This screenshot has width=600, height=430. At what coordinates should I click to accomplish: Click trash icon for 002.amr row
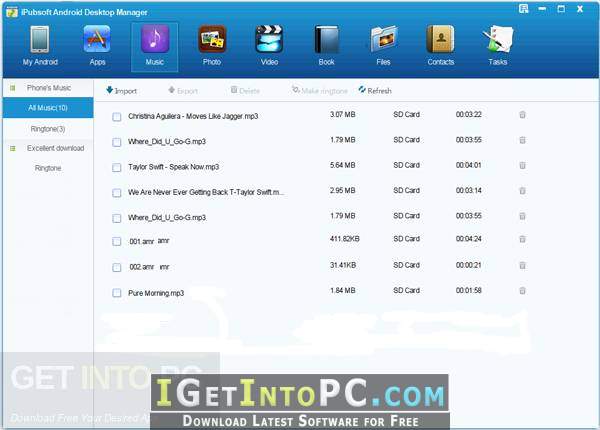click(522, 265)
